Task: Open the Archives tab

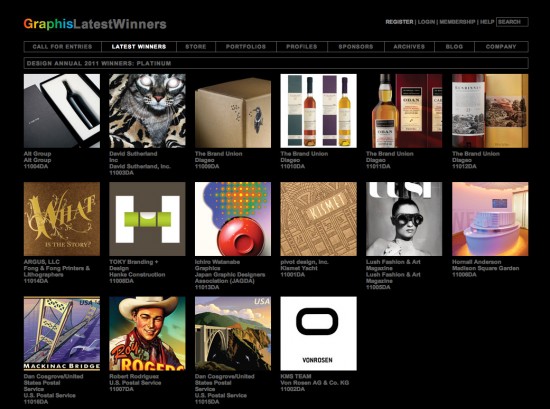Action: point(409,47)
